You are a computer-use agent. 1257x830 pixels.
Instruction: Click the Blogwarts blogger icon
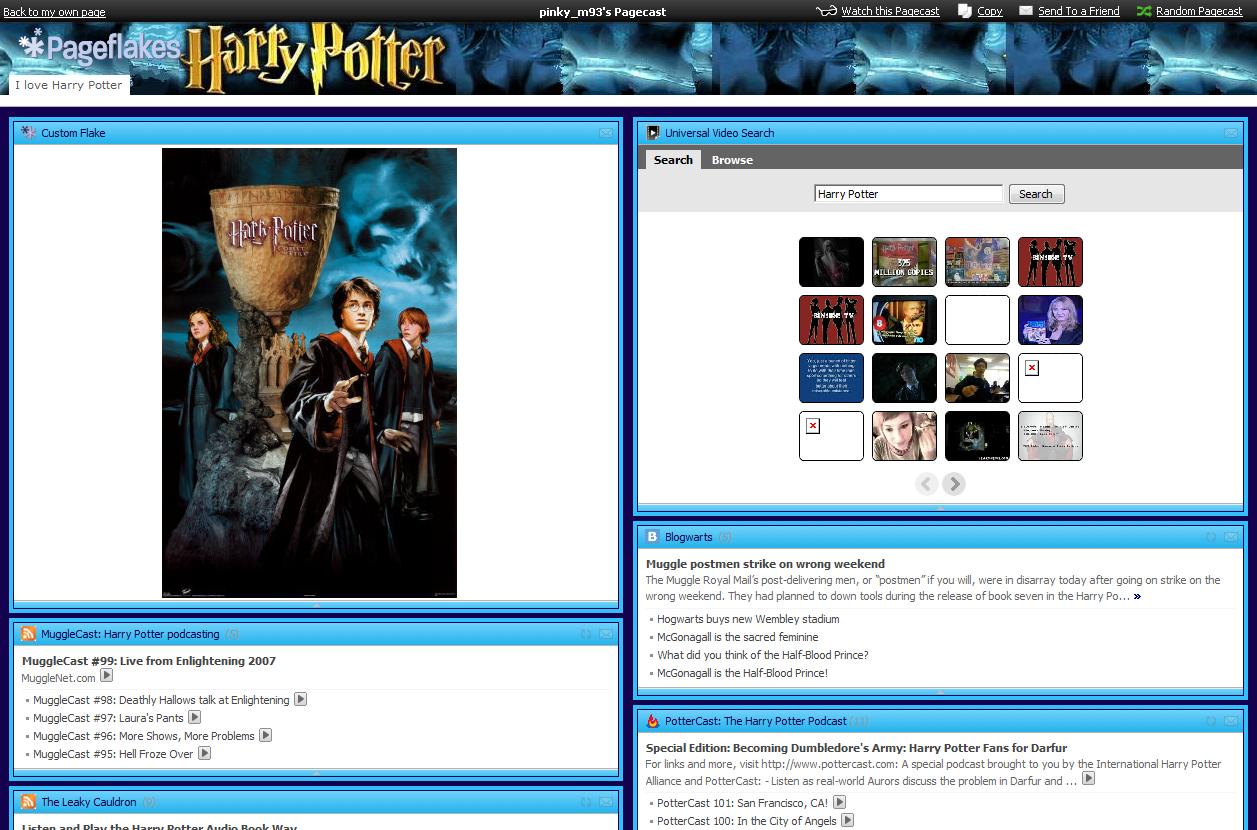pos(653,536)
